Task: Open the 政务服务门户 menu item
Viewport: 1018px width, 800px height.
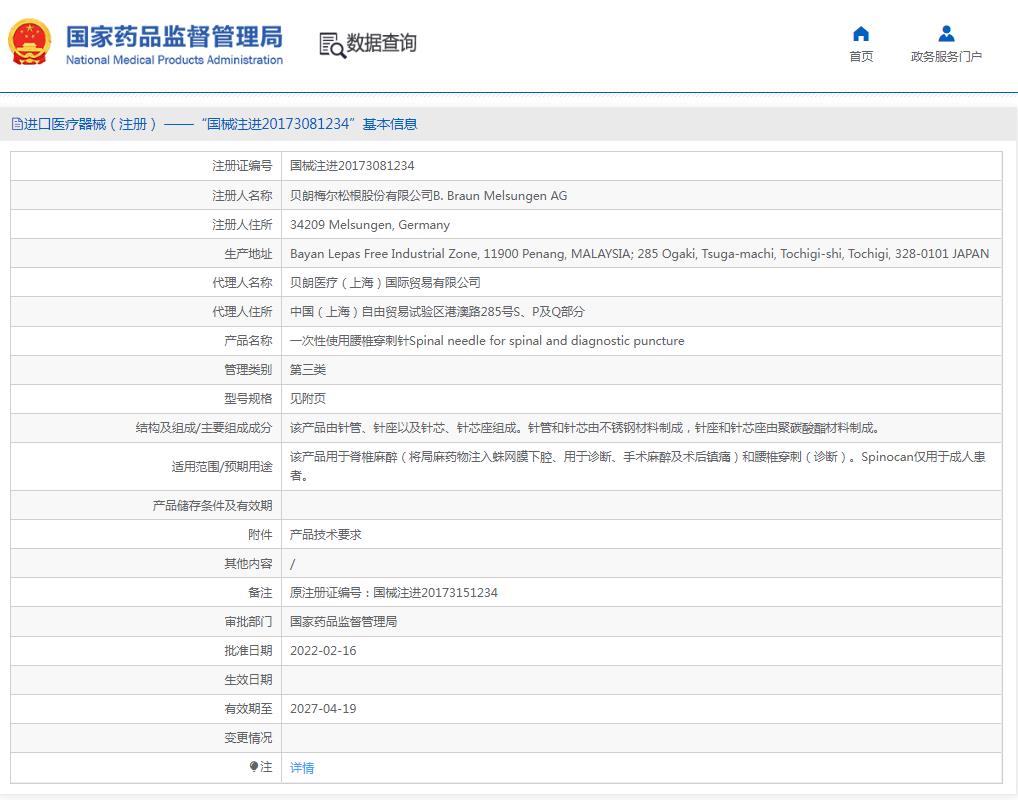Action: coord(946,57)
